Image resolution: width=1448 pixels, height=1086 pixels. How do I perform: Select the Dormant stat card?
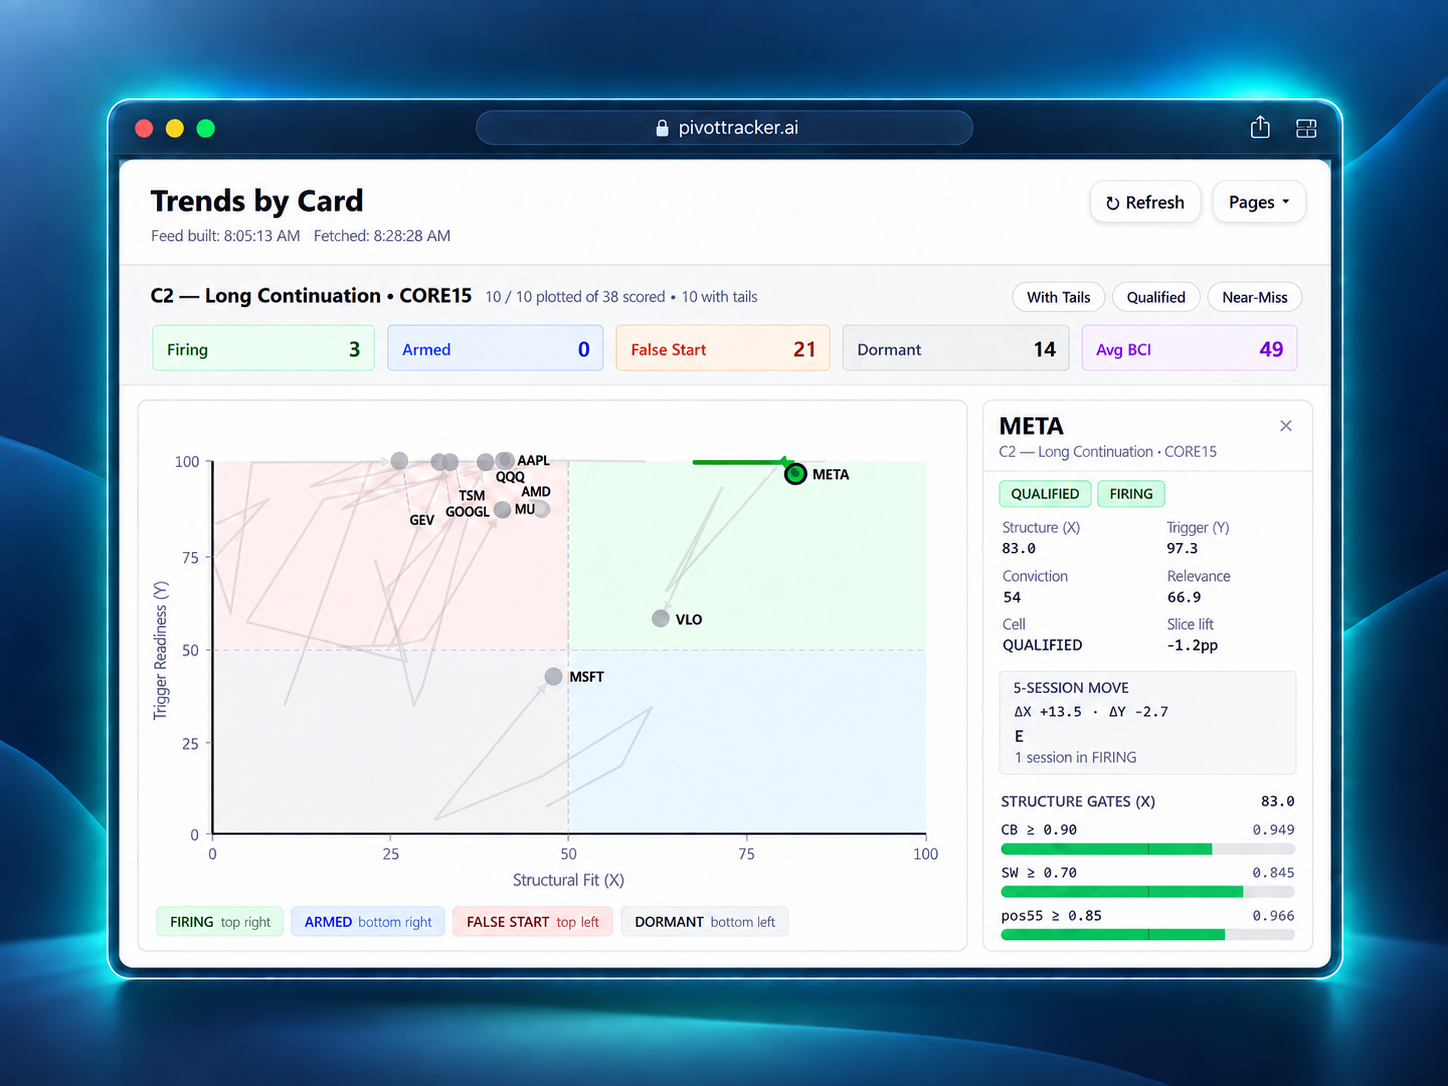tap(955, 349)
